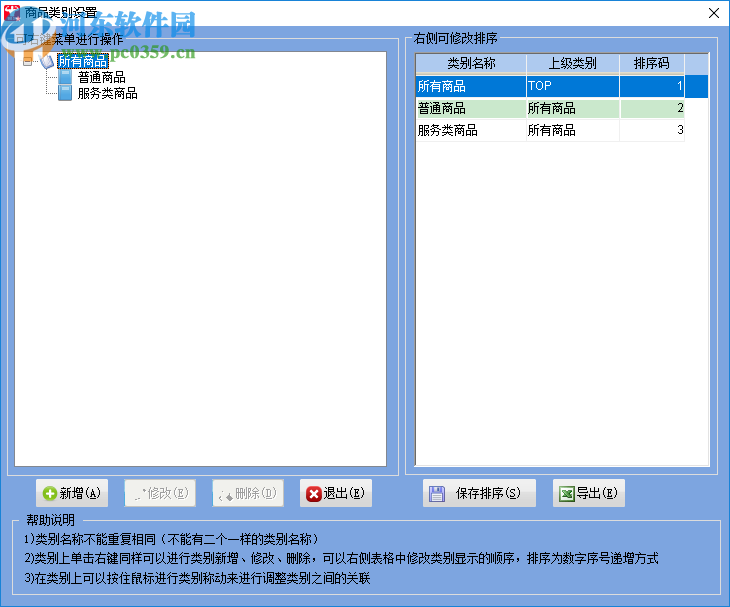Click 保存排序(S) to save order
This screenshot has height=607, width=730.
(x=479, y=493)
